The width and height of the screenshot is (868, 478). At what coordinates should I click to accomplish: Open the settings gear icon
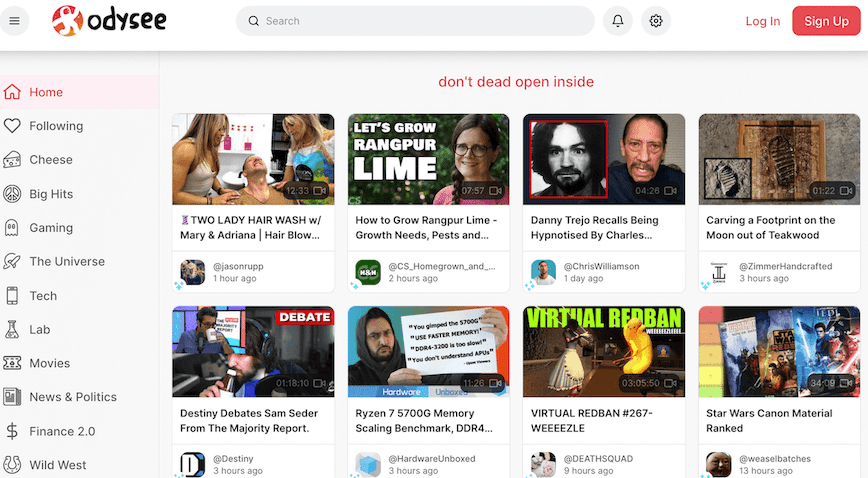pyautogui.click(x=656, y=21)
